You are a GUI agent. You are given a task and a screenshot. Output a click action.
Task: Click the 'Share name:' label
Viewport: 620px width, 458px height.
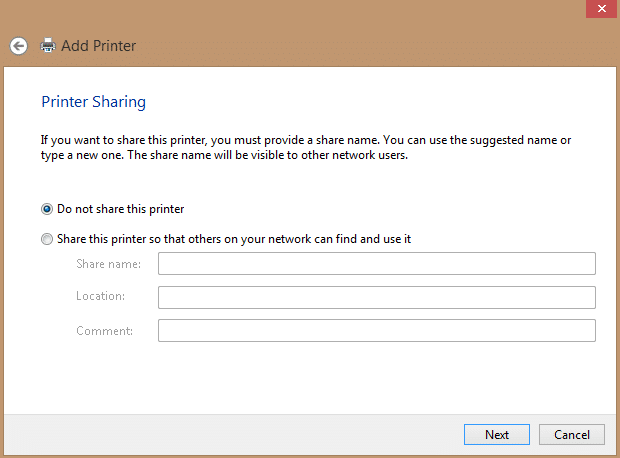[108, 264]
